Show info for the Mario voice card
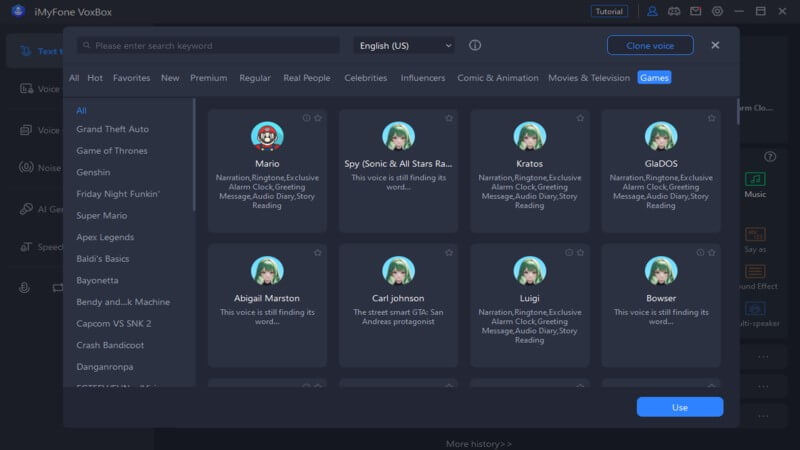Image resolution: width=800 pixels, height=450 pixels. 306,118
